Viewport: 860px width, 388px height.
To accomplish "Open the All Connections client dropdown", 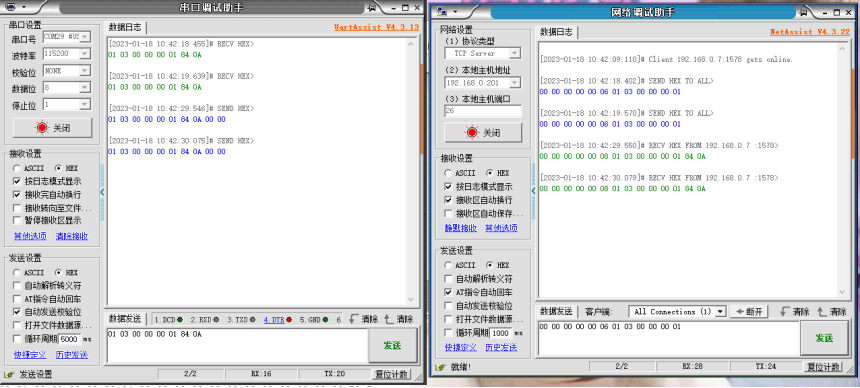I will 720,311.
